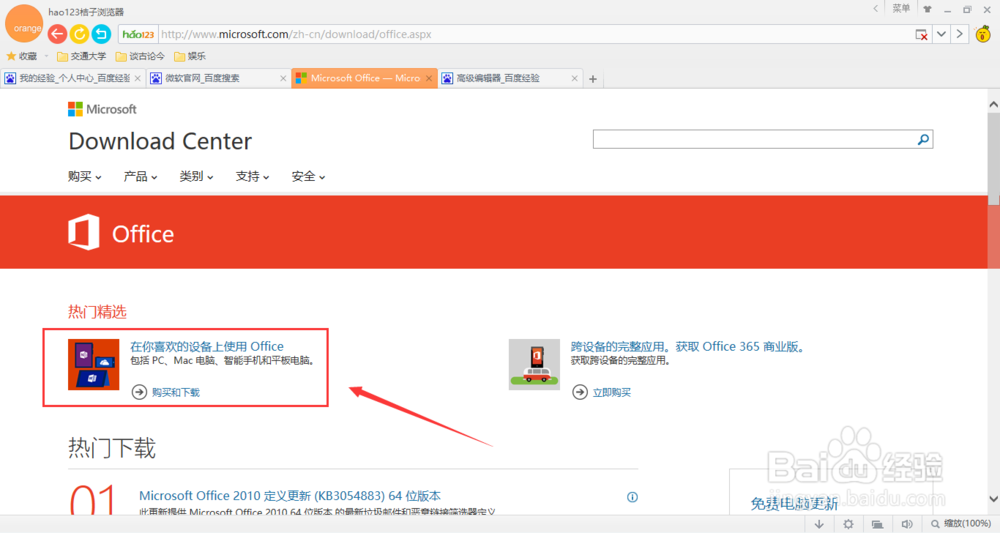The width and height of the screenshot is (1000, 533).
Task: Click the Microsoft logo on the page
Action: tap(102, 109)
